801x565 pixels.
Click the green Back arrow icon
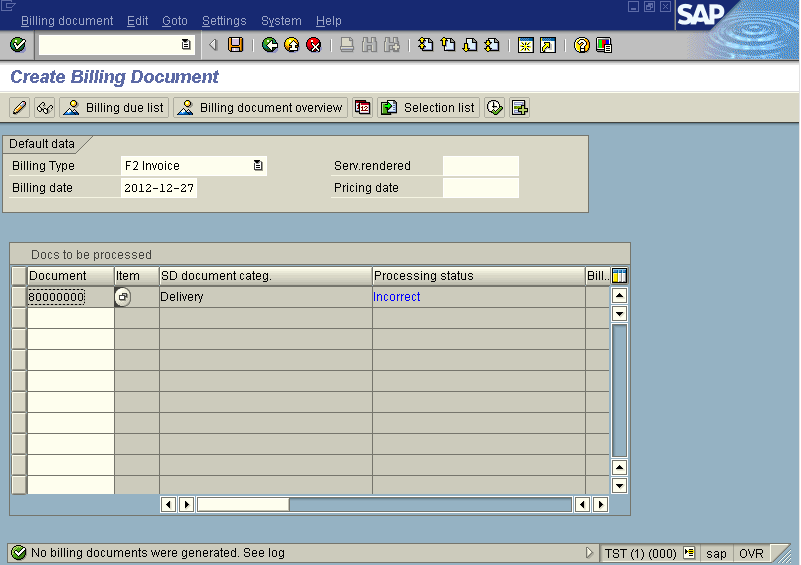click(x=269, y=45)
